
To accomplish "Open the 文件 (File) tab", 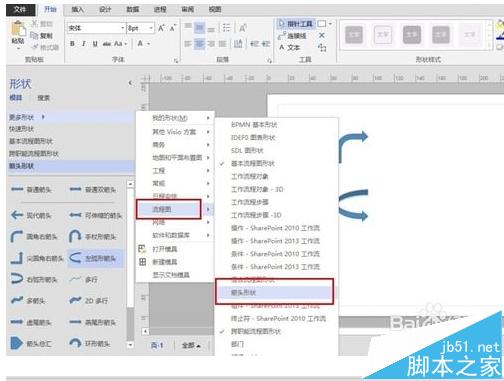I will click(20, 10).
